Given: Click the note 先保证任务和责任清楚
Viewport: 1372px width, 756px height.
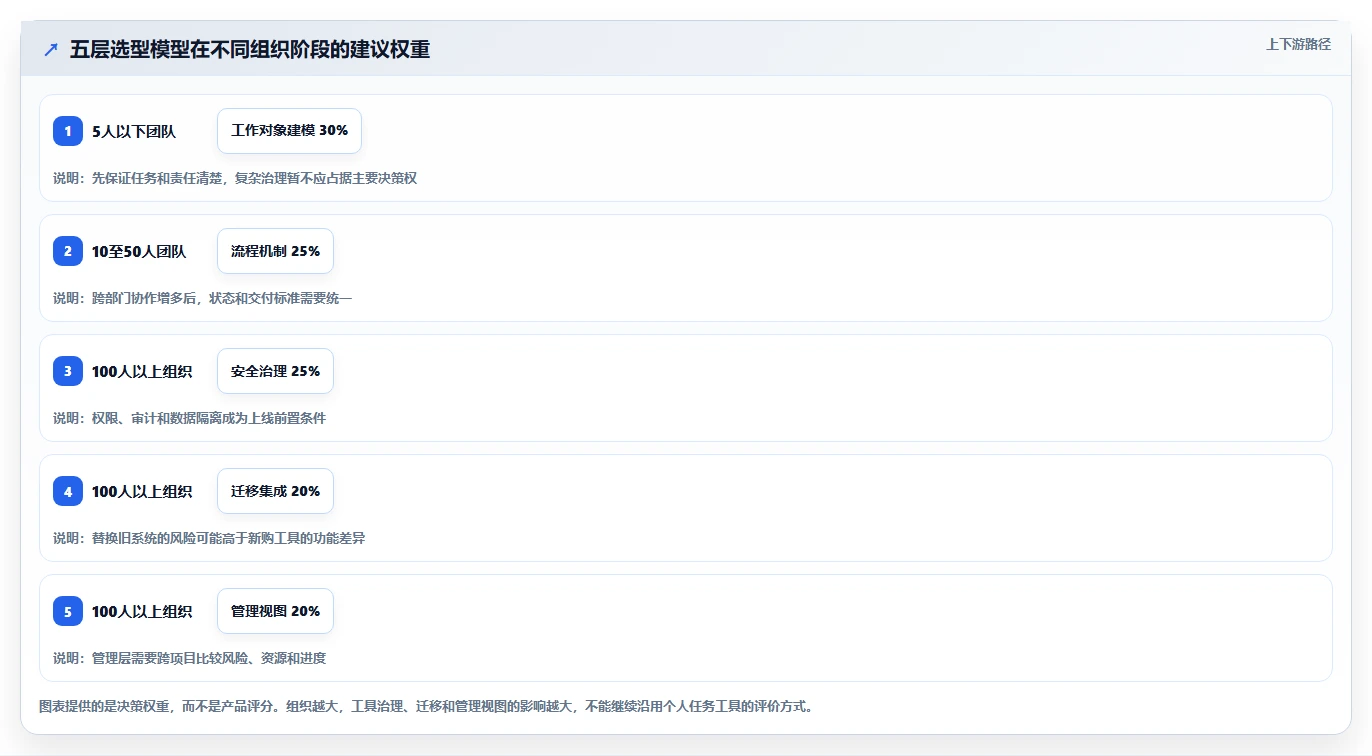Looking at the screenshot, I should point(235,178).
